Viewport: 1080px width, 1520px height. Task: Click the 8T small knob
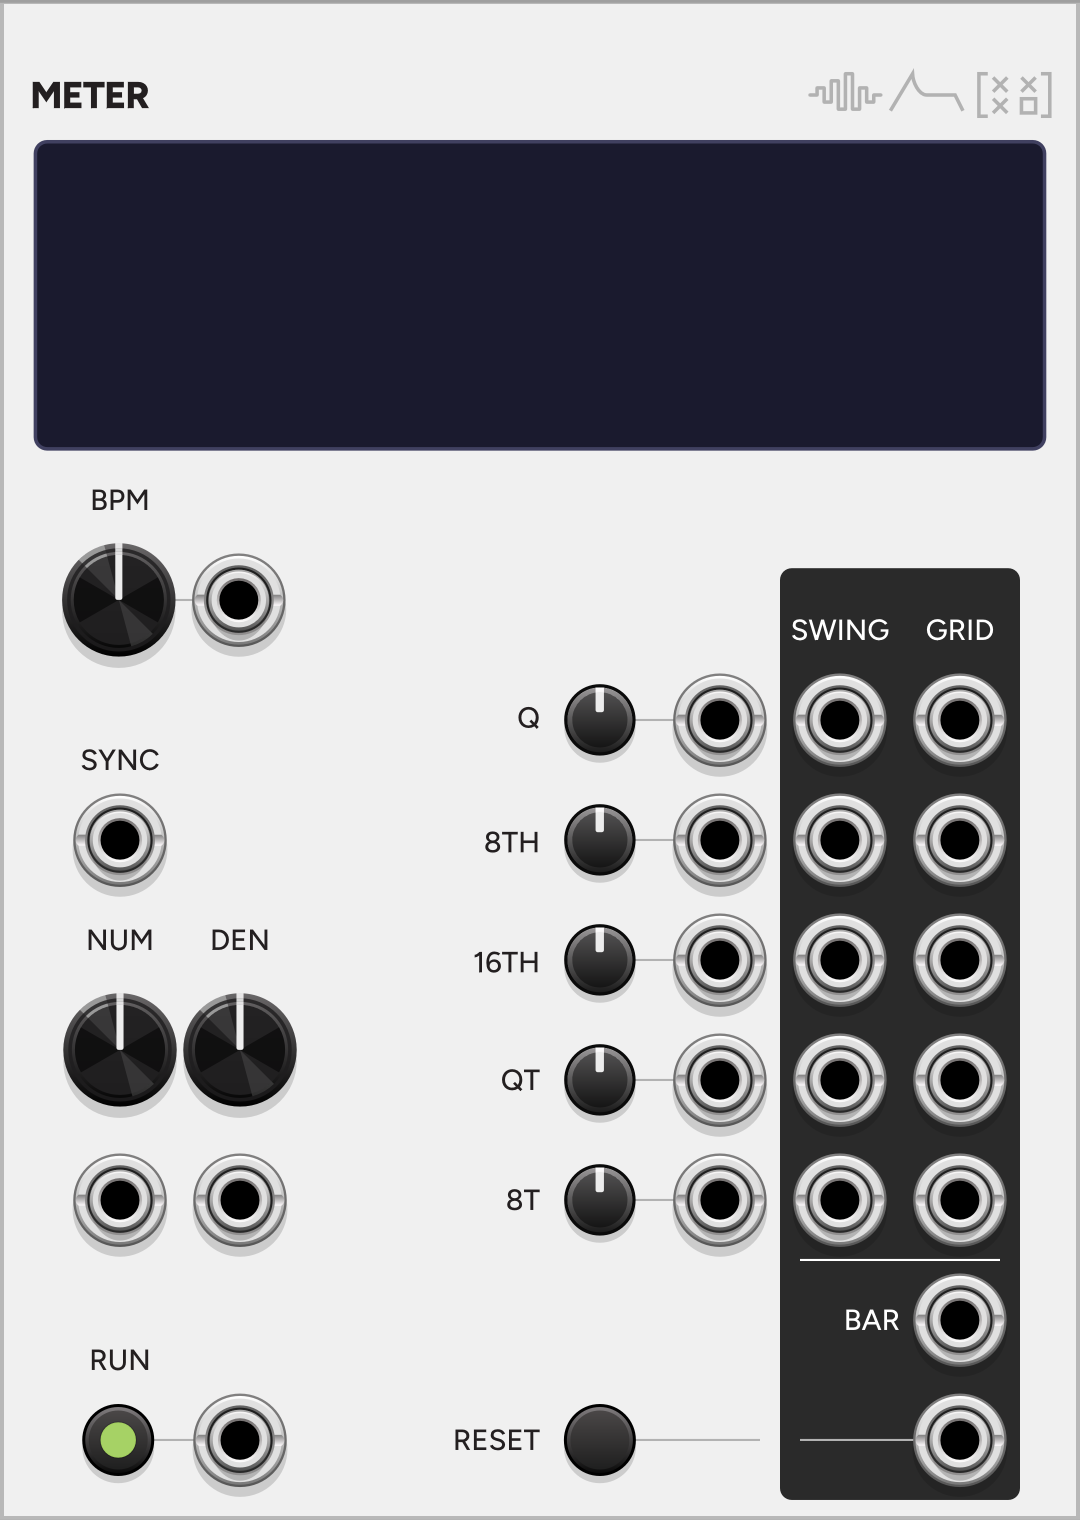600,1200
